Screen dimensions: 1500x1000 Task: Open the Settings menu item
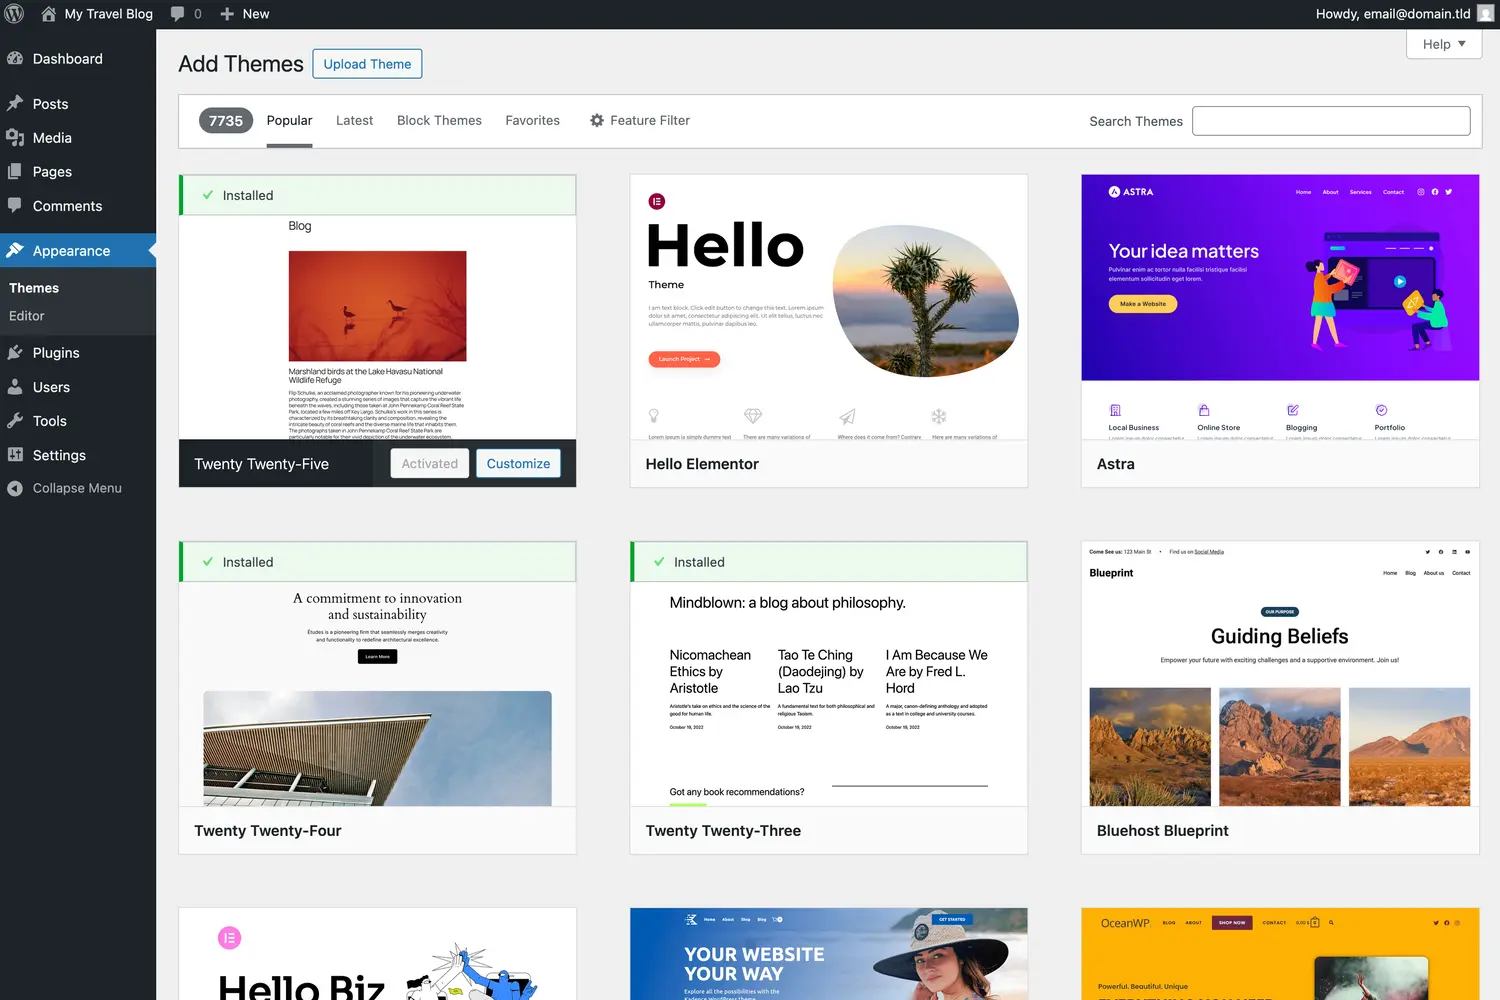pos(78,455)
